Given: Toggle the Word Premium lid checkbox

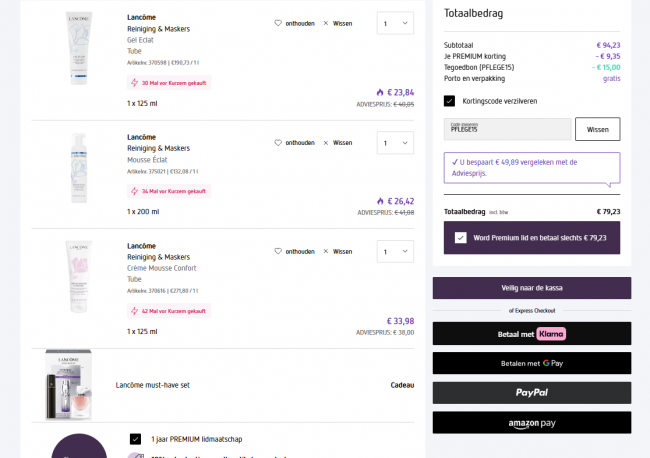Looking at the screenshot, I should click(460, 238).
